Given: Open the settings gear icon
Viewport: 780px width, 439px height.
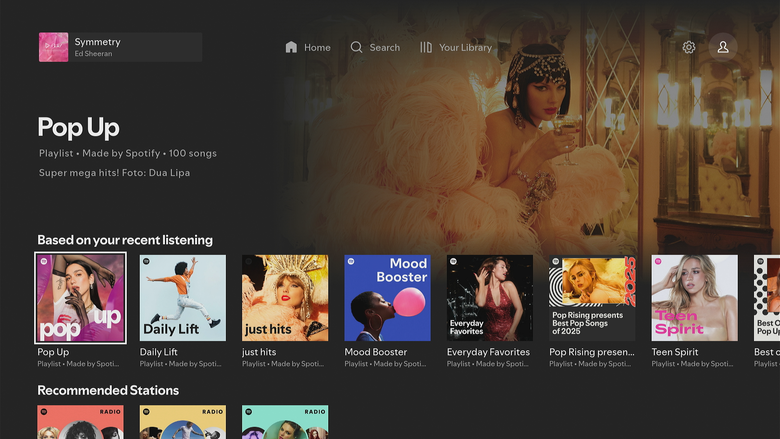Looking at the screenshot, I should pos(688,47).
